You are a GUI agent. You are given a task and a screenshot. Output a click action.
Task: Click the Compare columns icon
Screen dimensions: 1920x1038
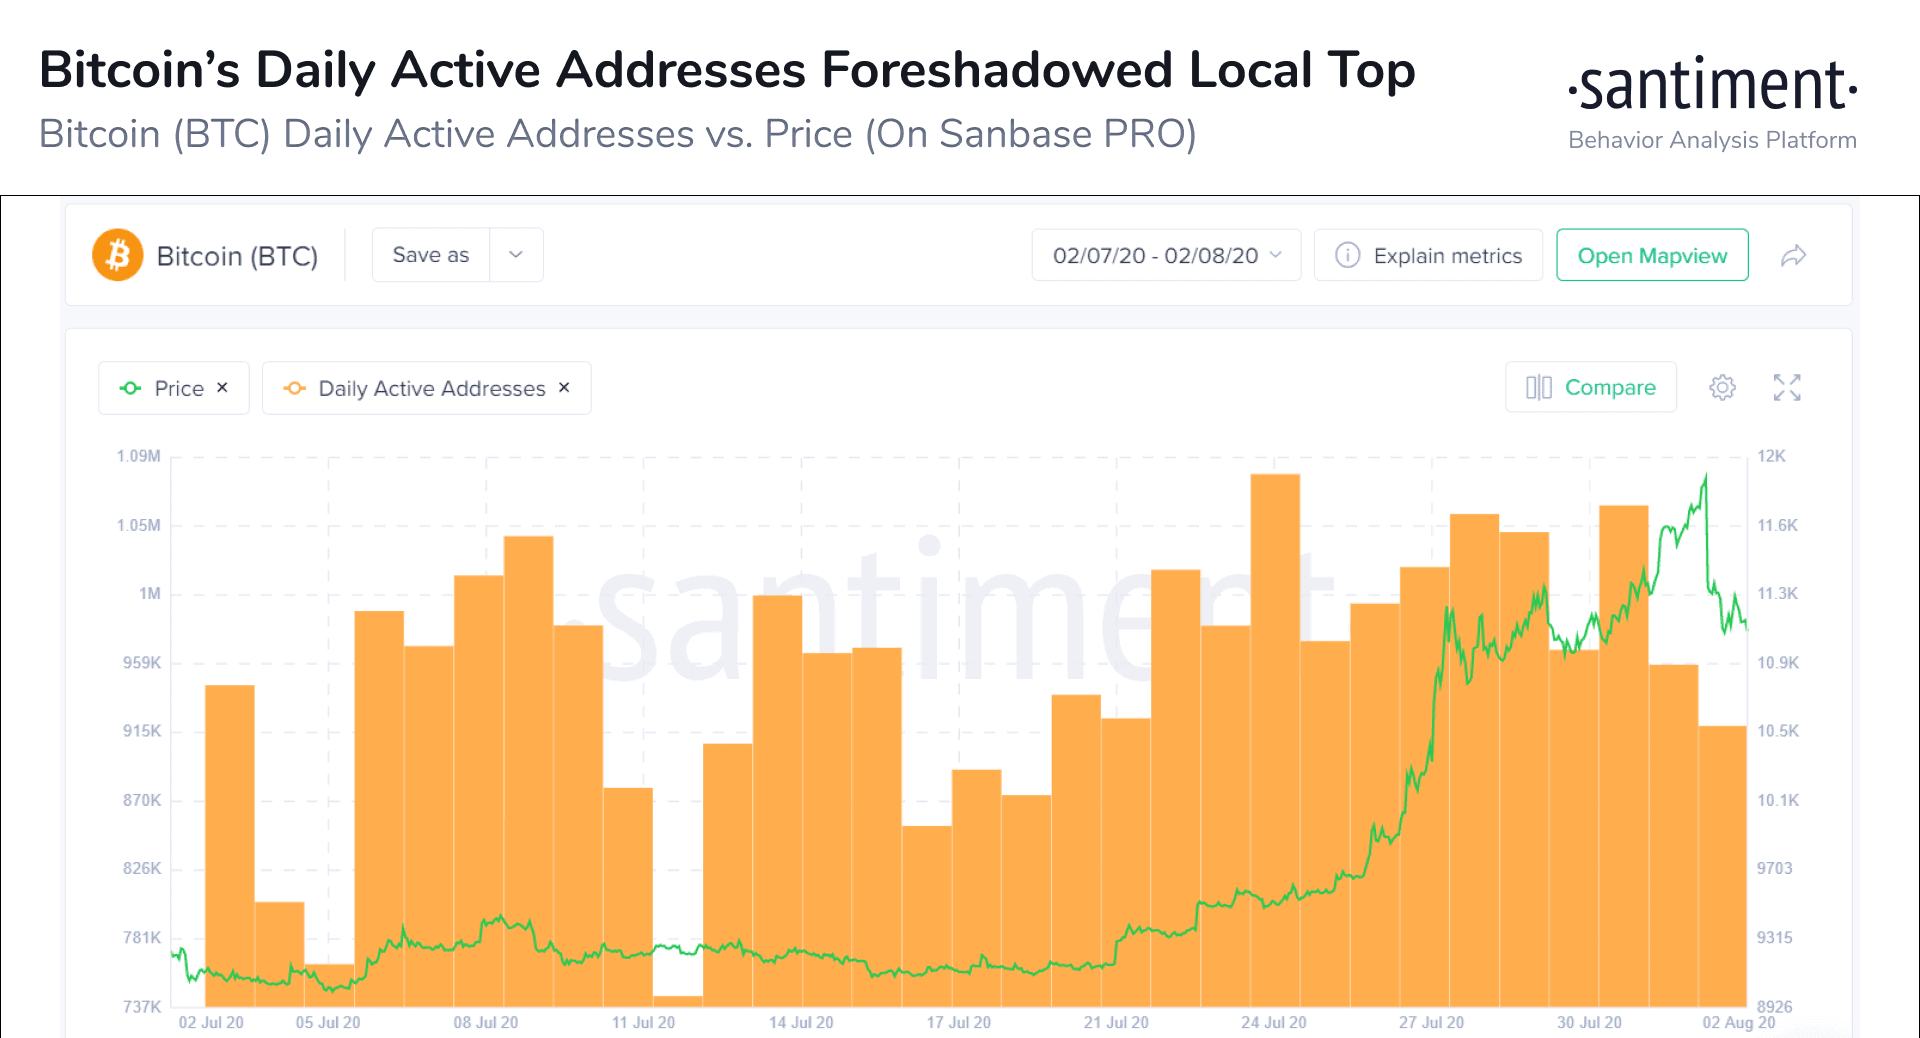(1539, 387)
